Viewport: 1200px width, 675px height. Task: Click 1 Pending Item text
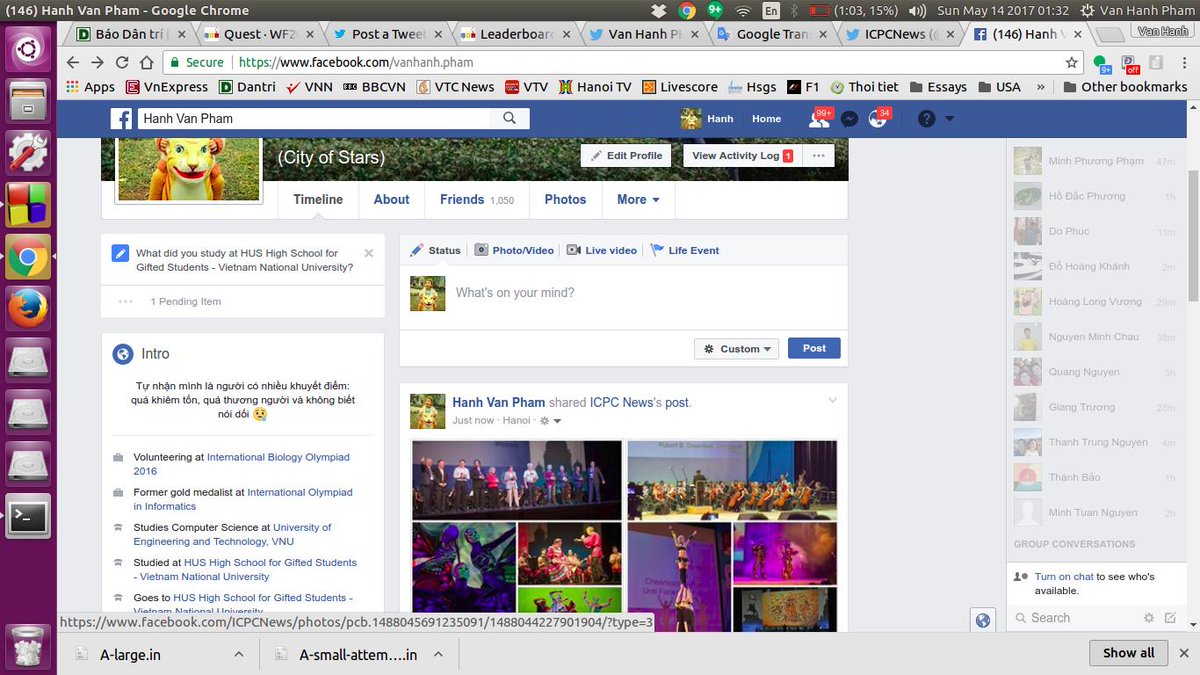click(186, 301)
